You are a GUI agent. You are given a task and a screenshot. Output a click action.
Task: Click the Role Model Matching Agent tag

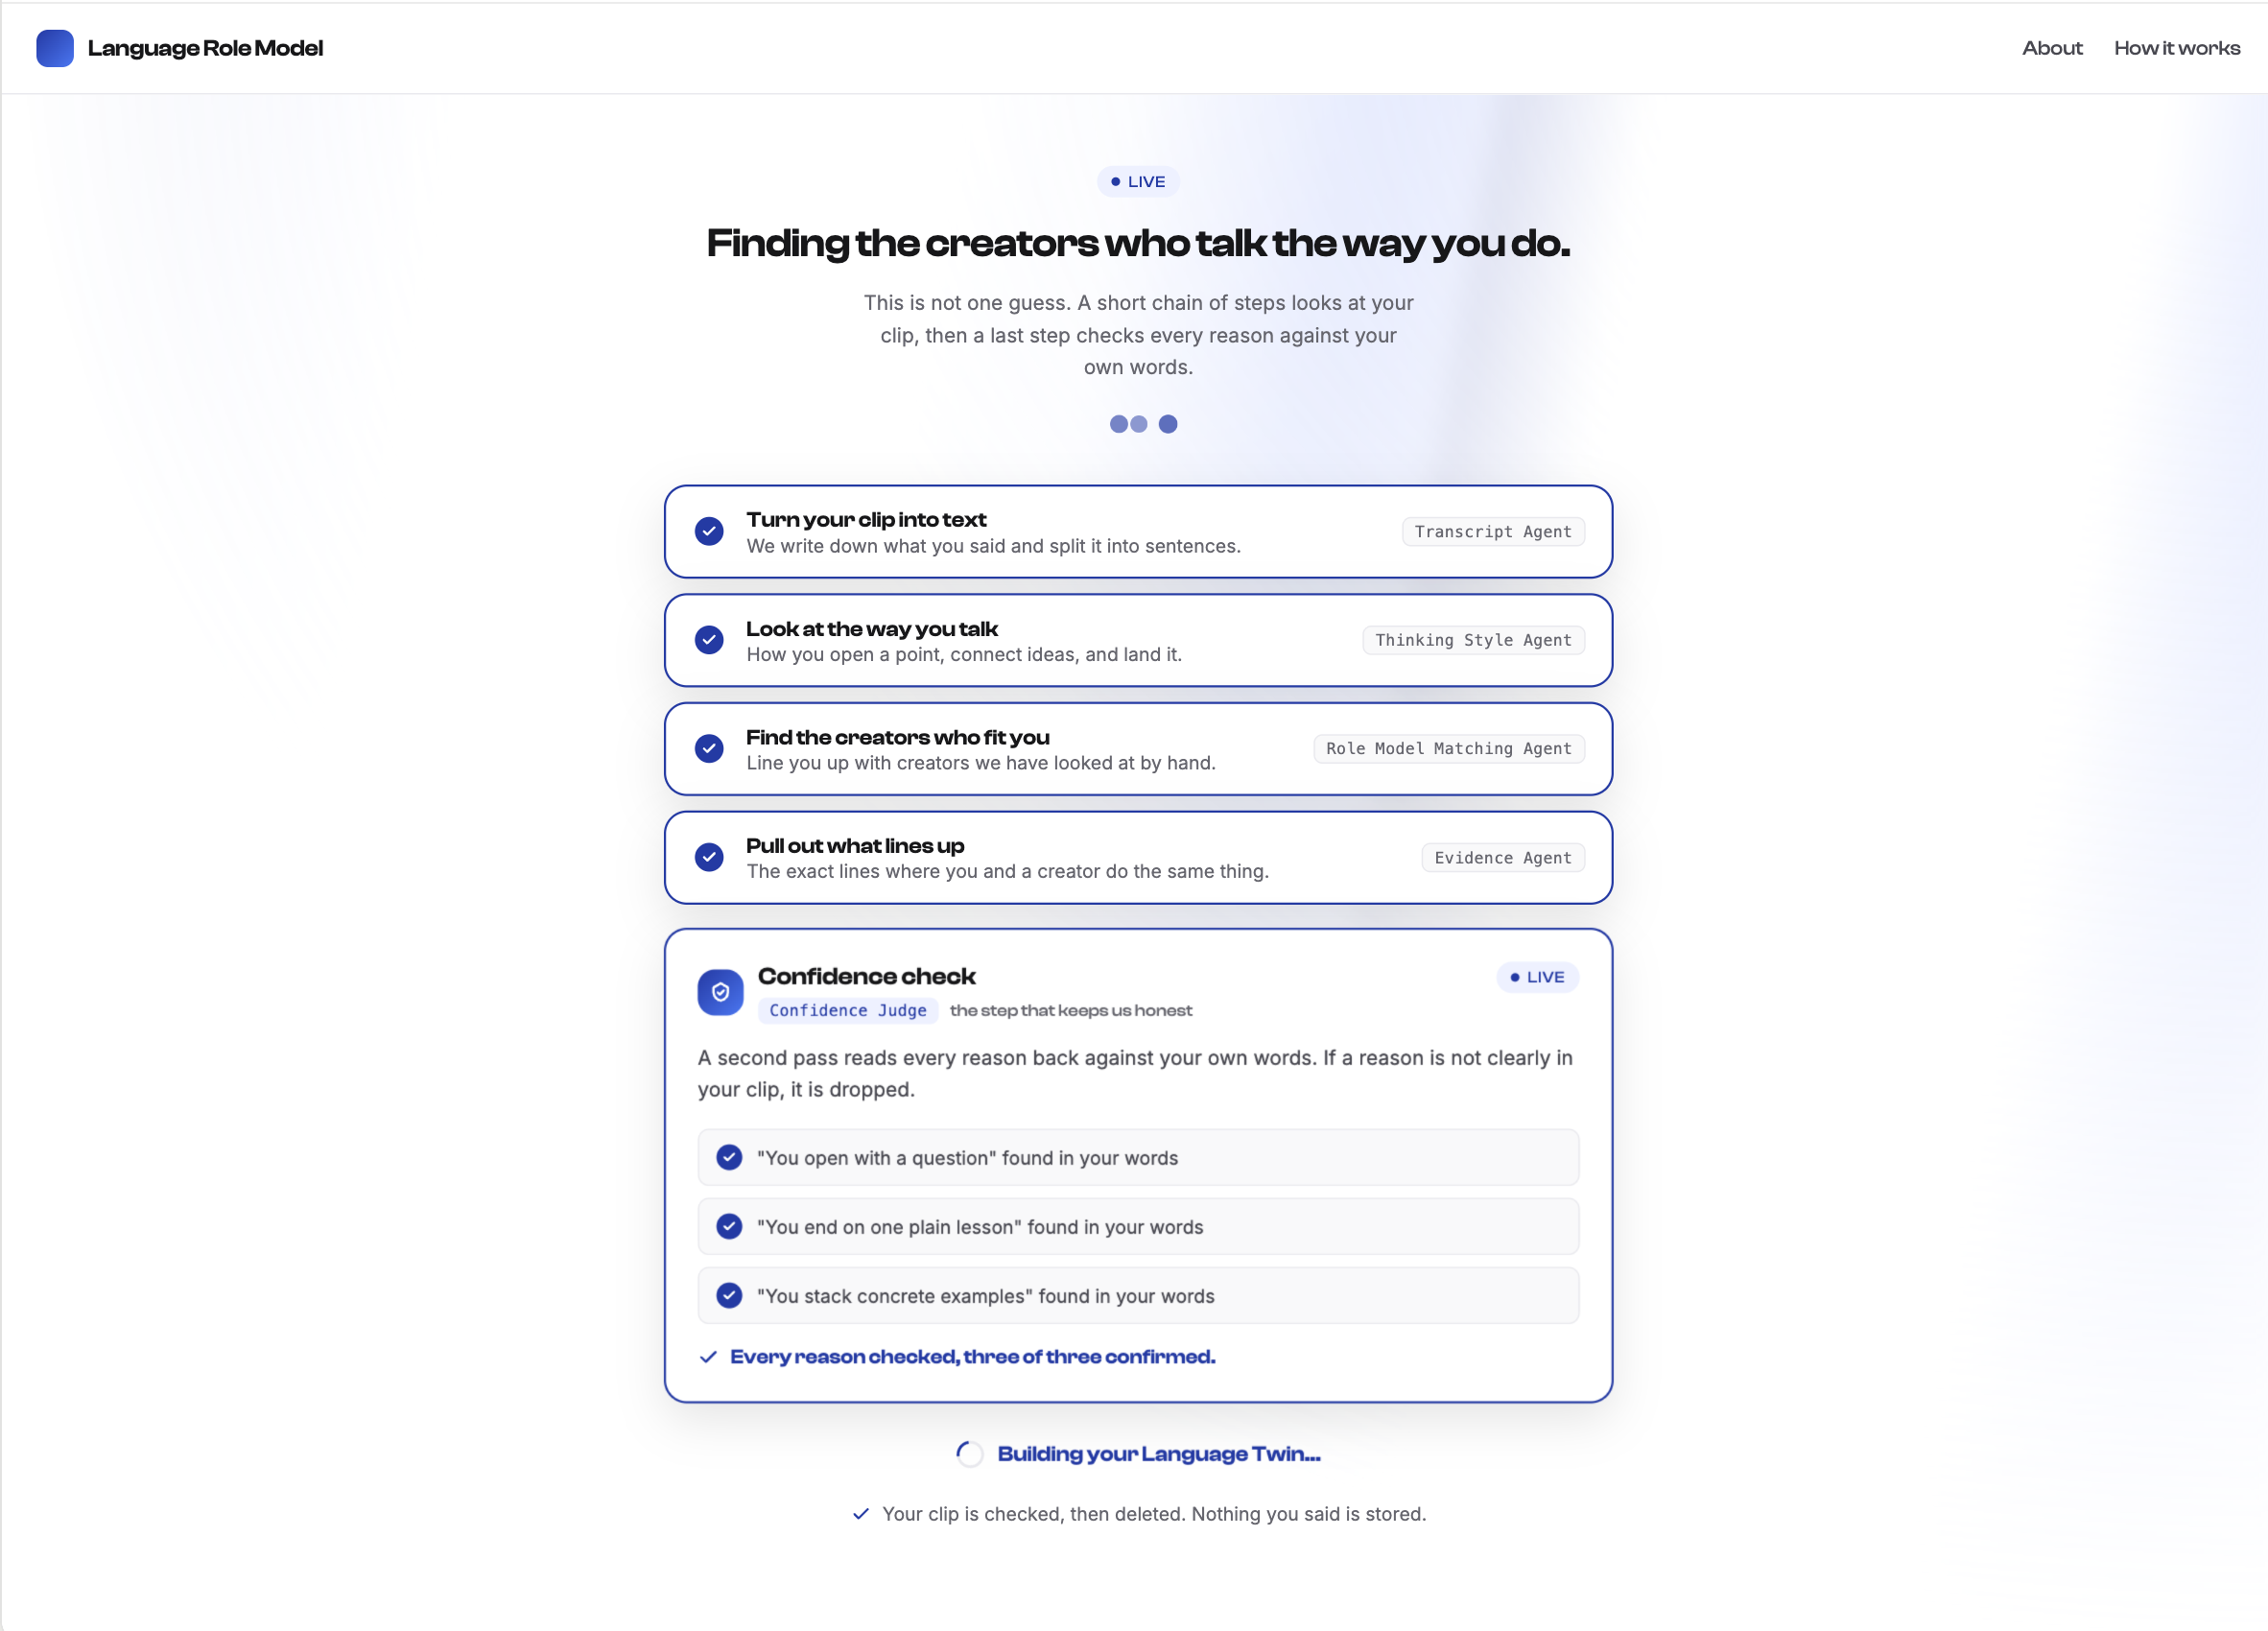coord(1449,749)
